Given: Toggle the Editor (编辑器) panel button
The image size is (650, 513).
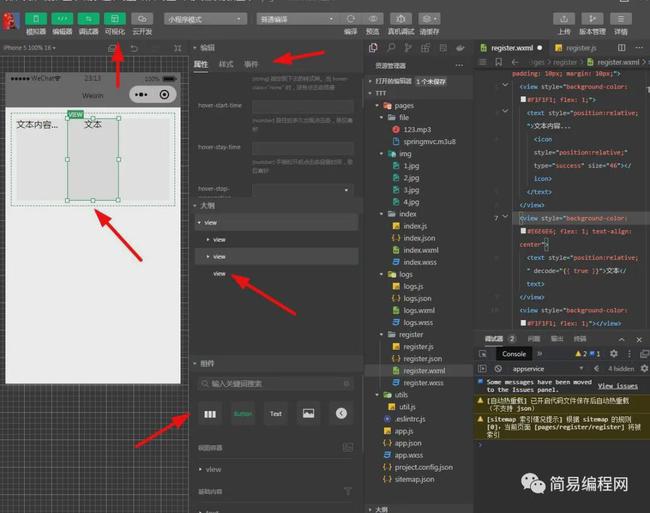Looking at the screenshot, I should pyautogui.click(x=62, y=19).
